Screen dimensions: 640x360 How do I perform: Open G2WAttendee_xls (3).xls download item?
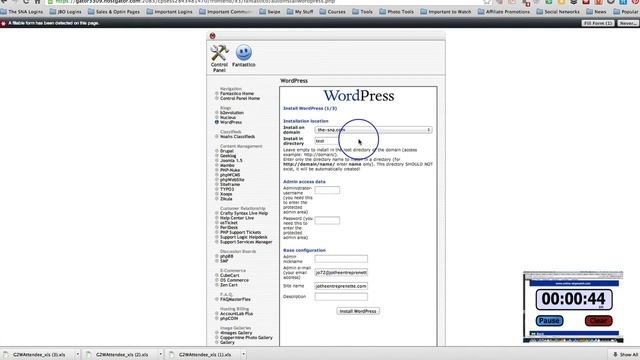38,355
